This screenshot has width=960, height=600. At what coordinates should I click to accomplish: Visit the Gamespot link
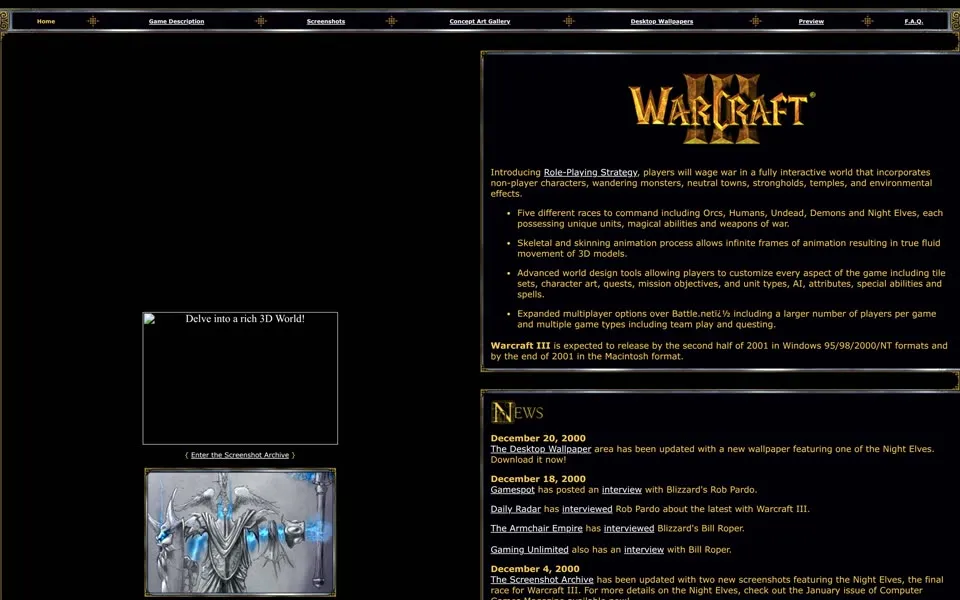(x=512, y=490)
